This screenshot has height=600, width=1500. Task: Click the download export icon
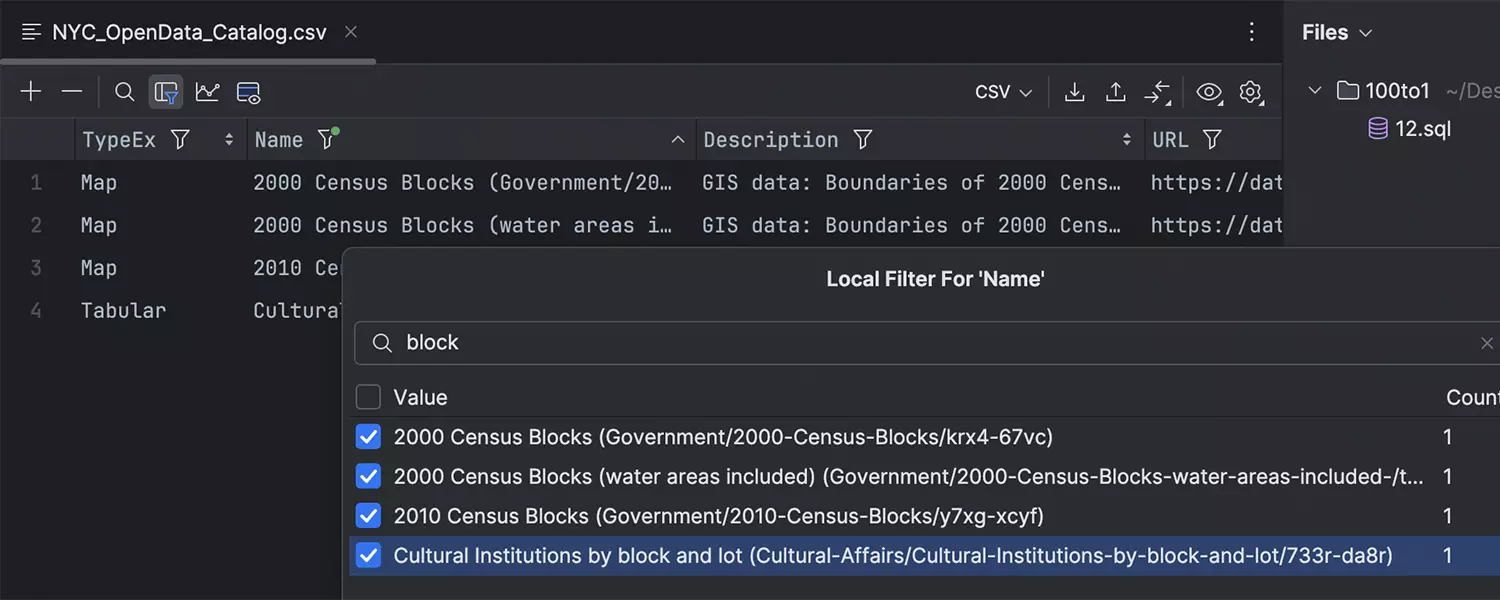(x=1074, y=92)
